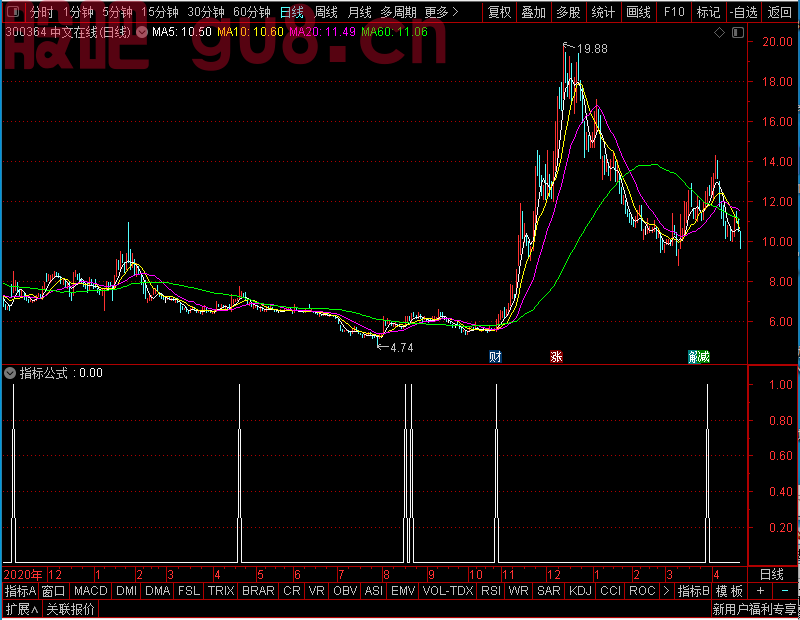Select the 30分钟 period
Screen dimensions: 800x620
(x=206, y=12)
